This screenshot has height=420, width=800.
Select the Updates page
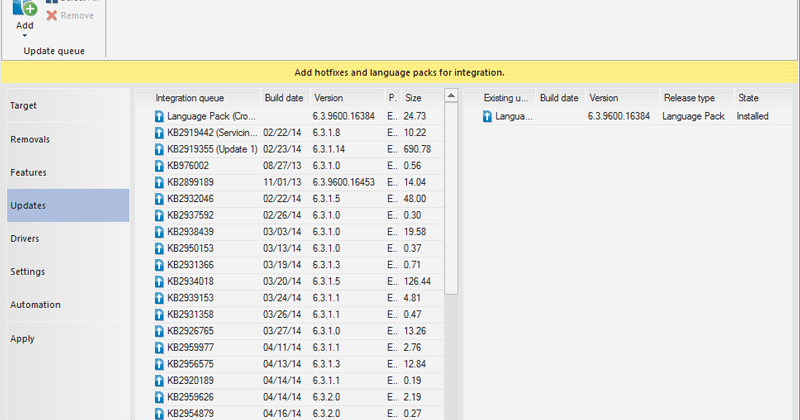(68, 206)
